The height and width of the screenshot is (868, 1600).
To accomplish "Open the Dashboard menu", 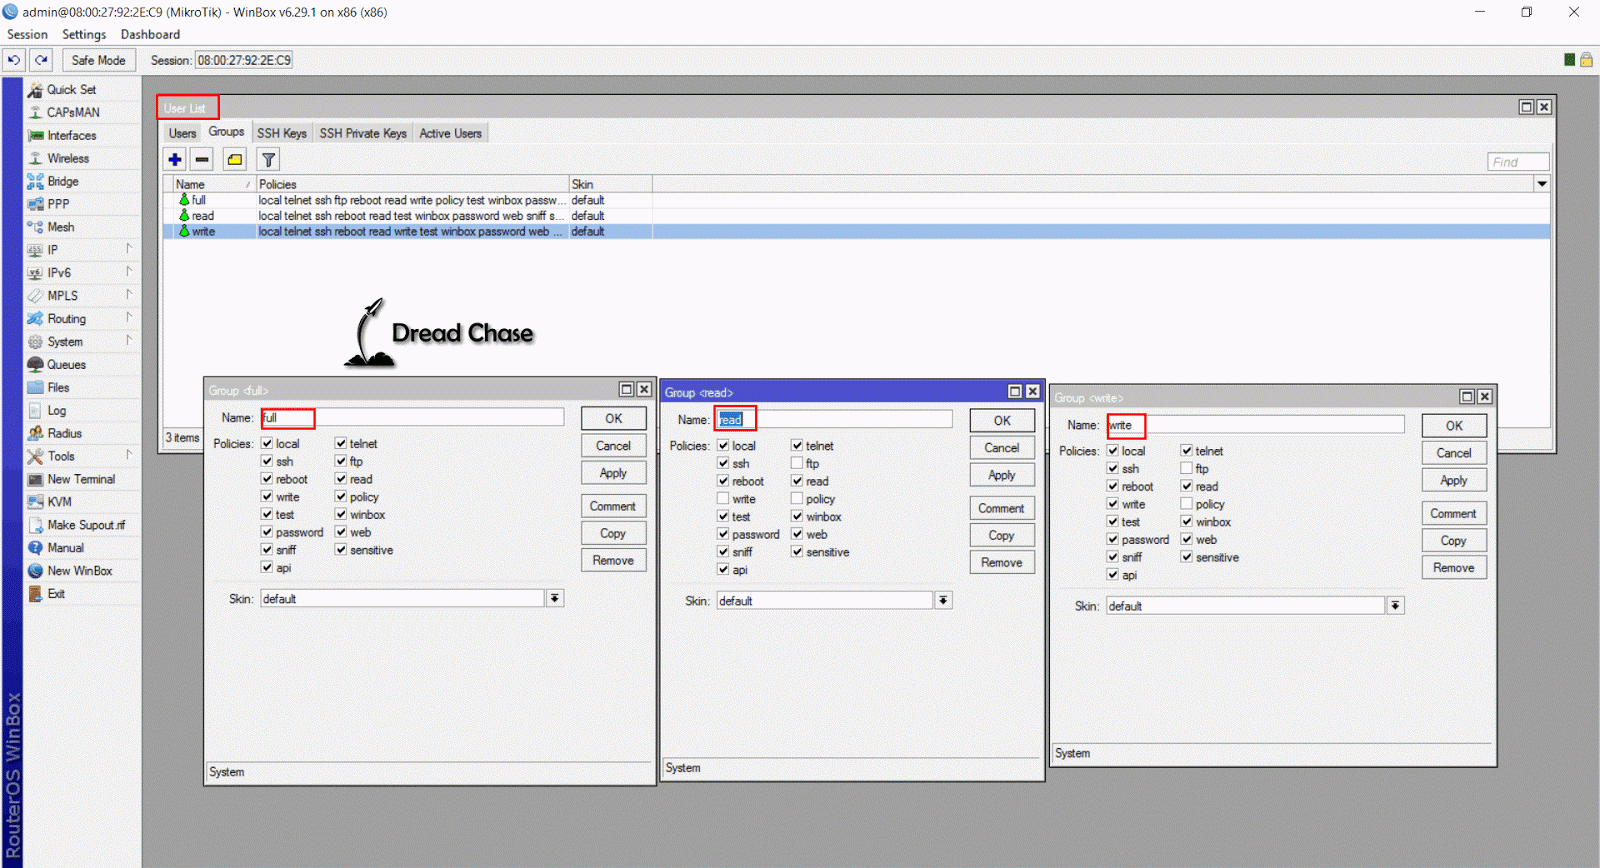I will (150, 34).
